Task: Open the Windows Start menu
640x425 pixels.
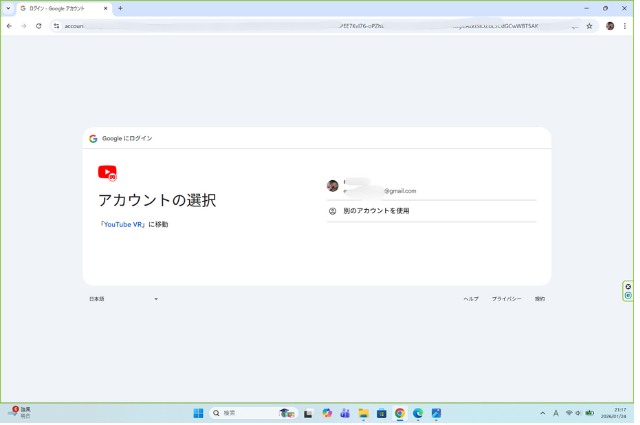Action: 198,413
